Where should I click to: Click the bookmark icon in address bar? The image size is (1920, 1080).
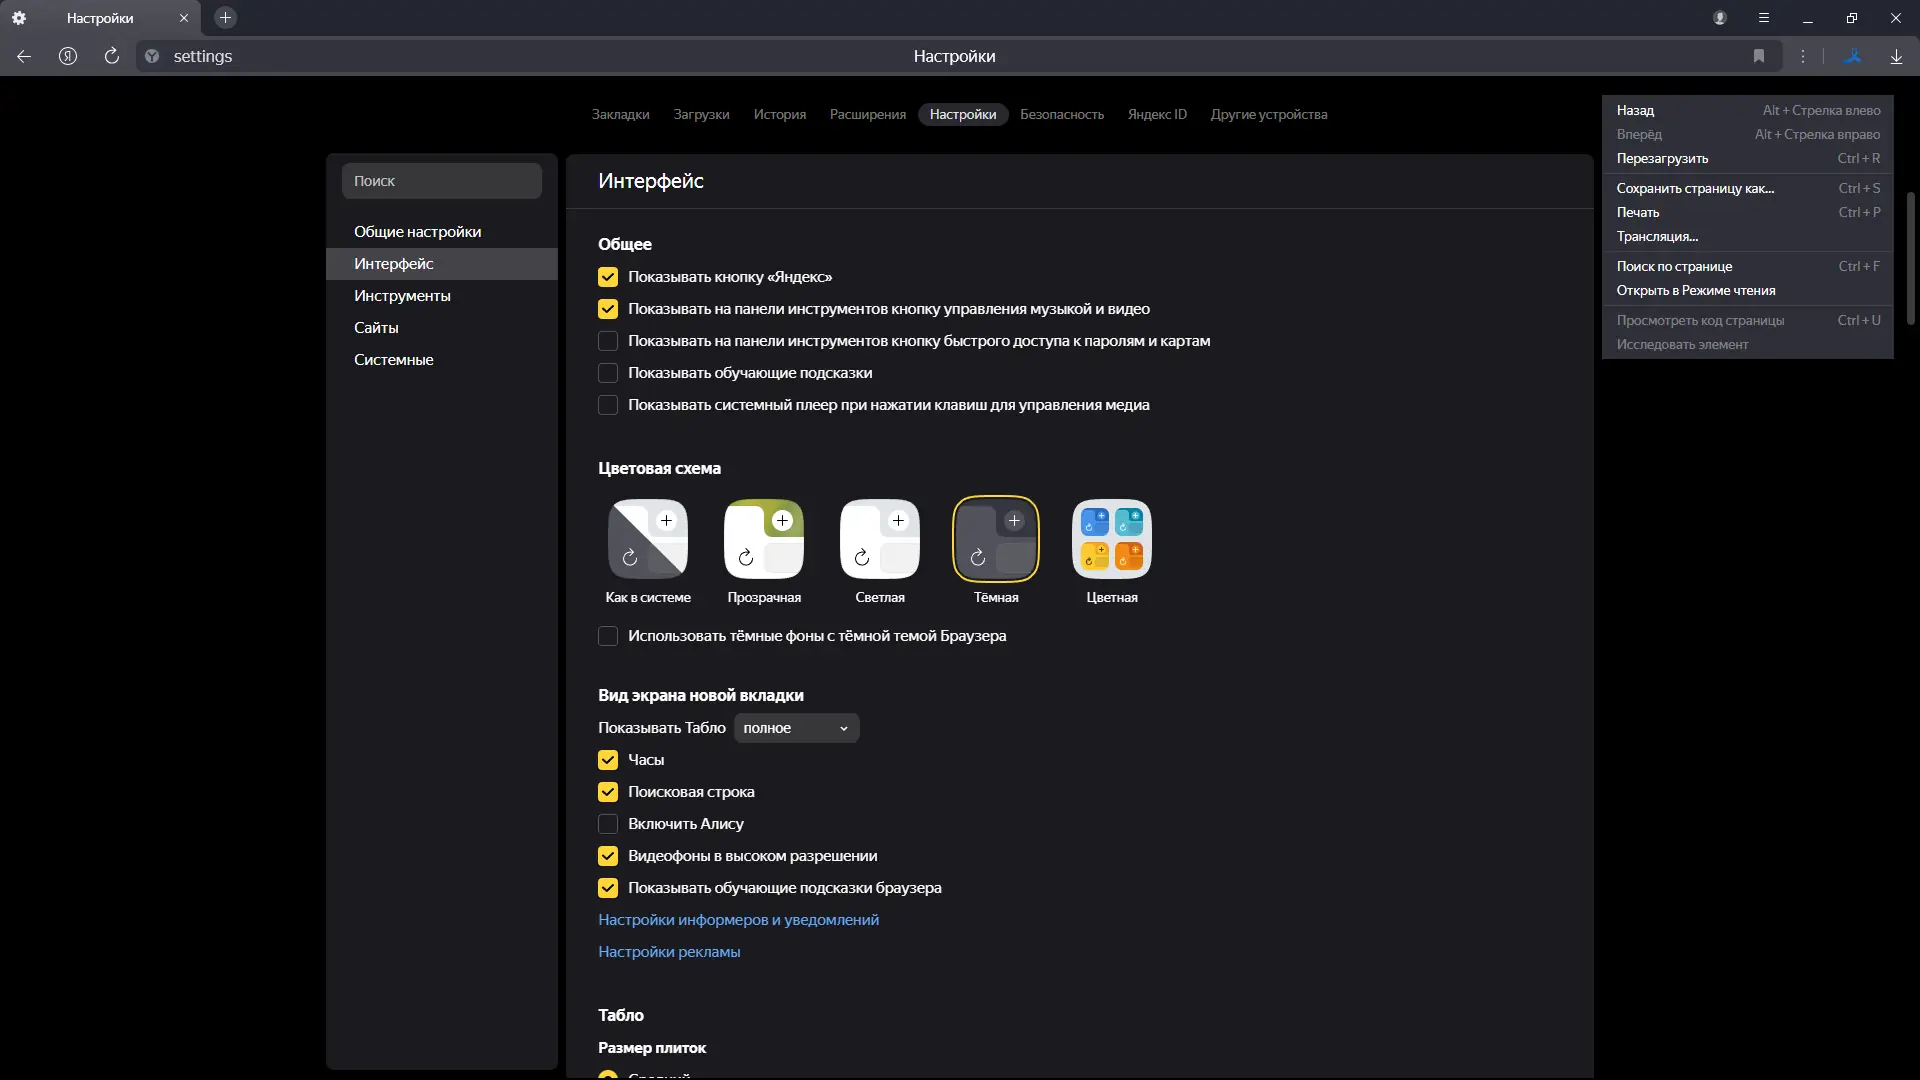click(x=1759, y=56)
